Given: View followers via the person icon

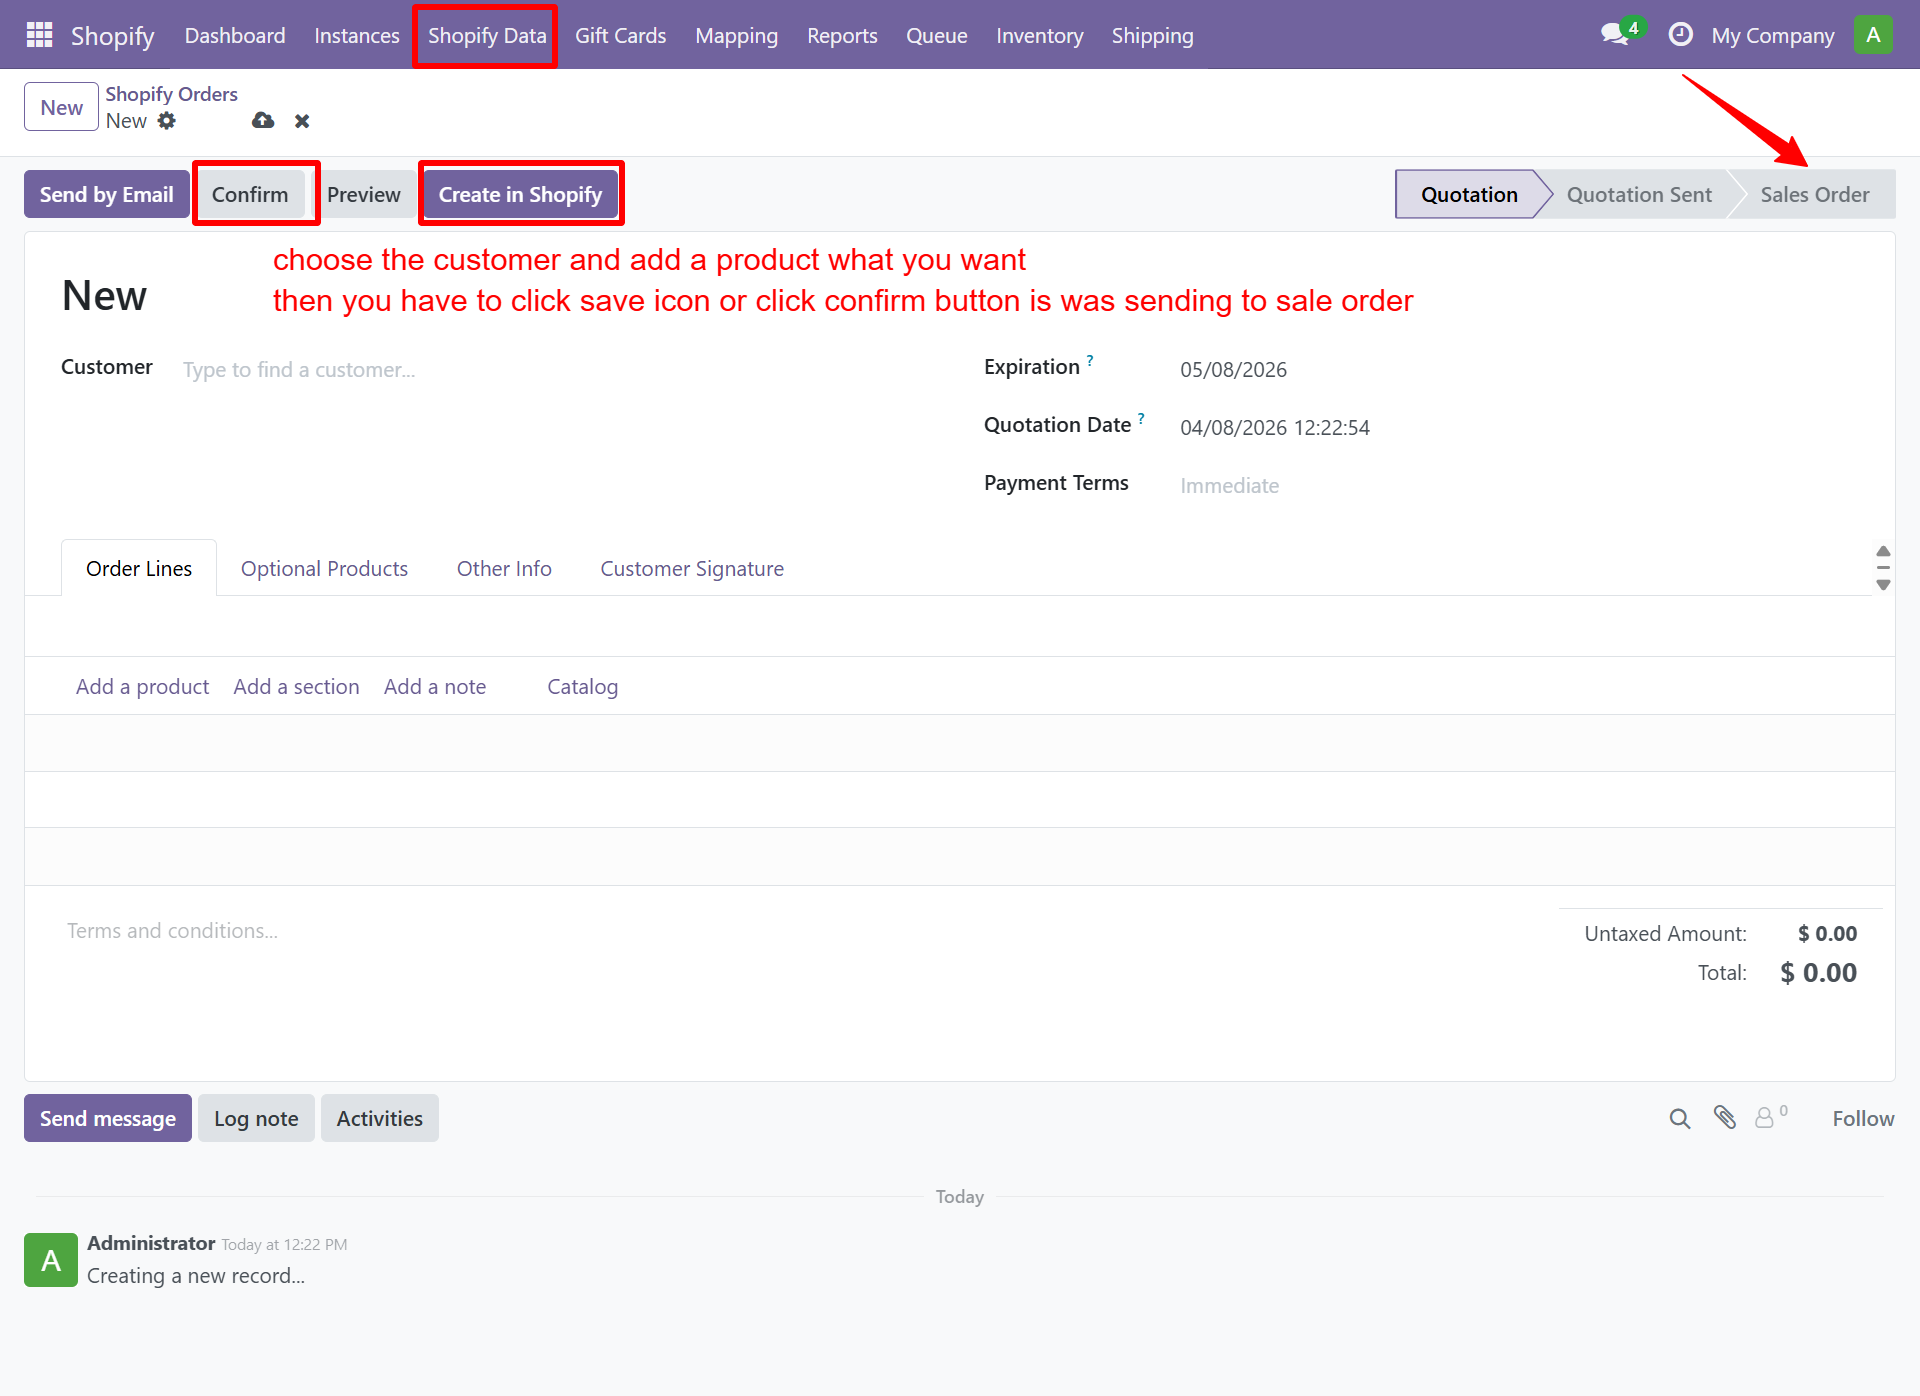Looking at the screenshot, I should [x=1765, y=1118].
